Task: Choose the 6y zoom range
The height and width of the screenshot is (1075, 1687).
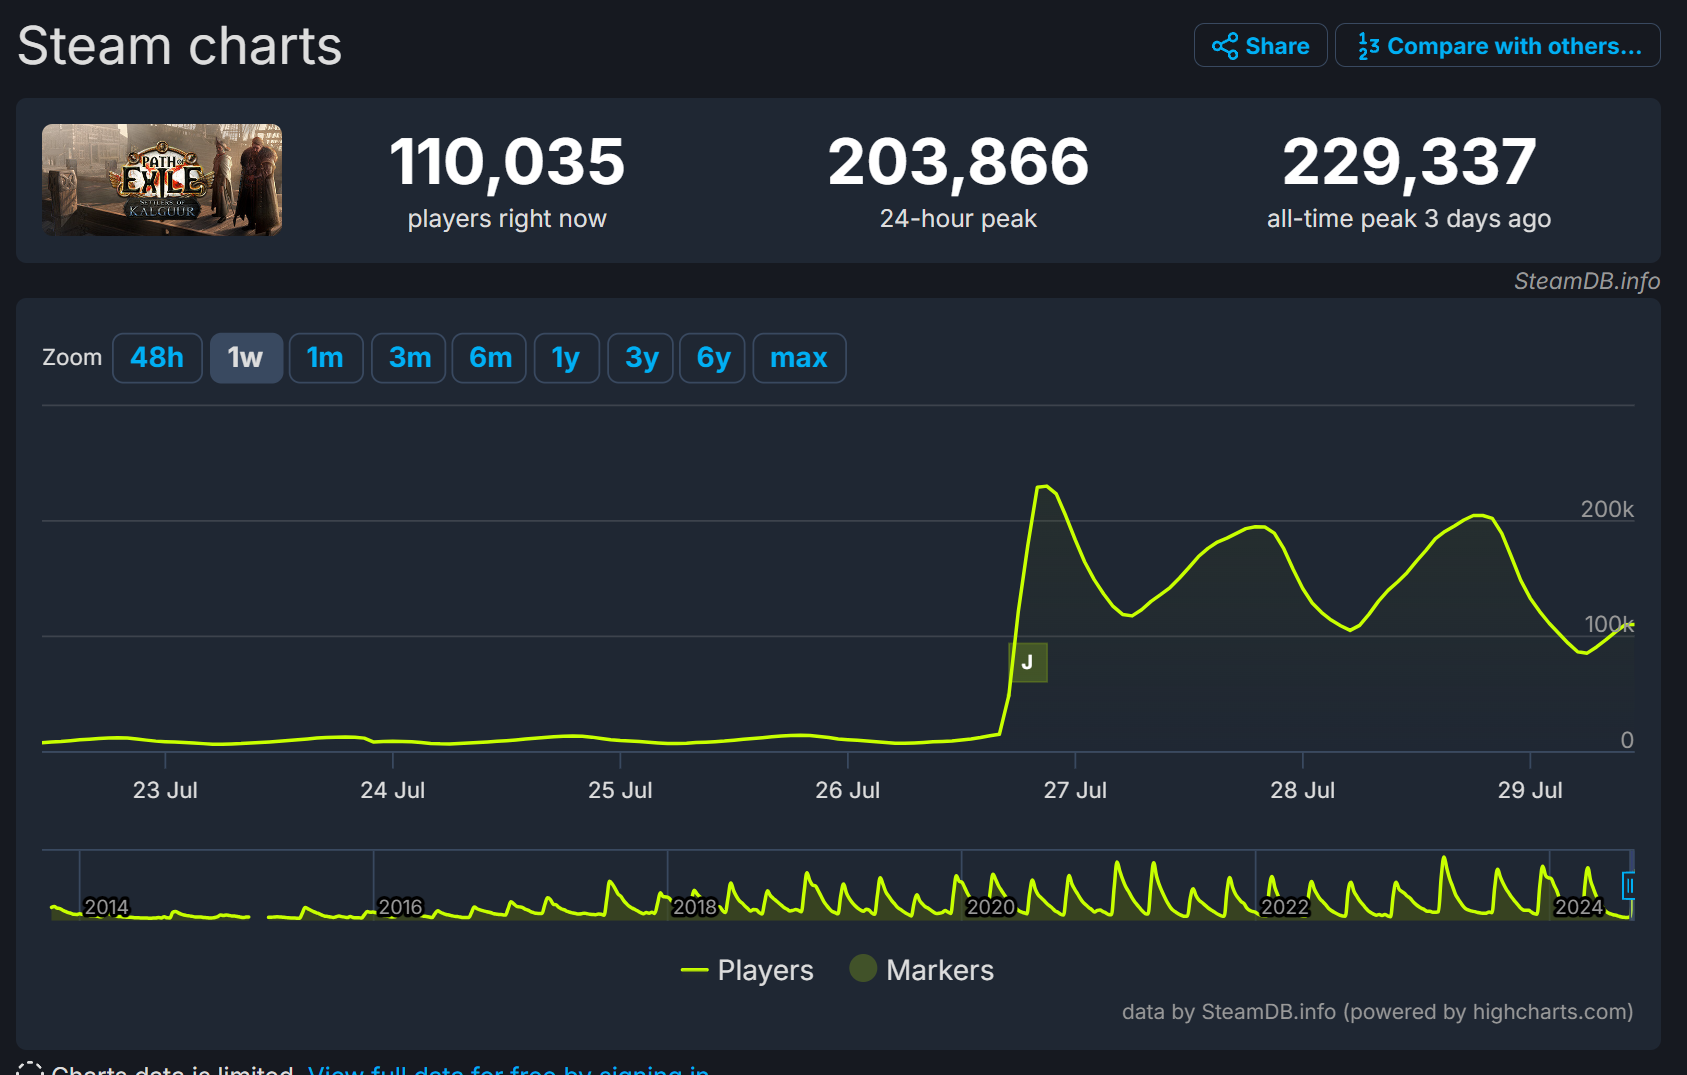Action: click(x=713, y=358)
